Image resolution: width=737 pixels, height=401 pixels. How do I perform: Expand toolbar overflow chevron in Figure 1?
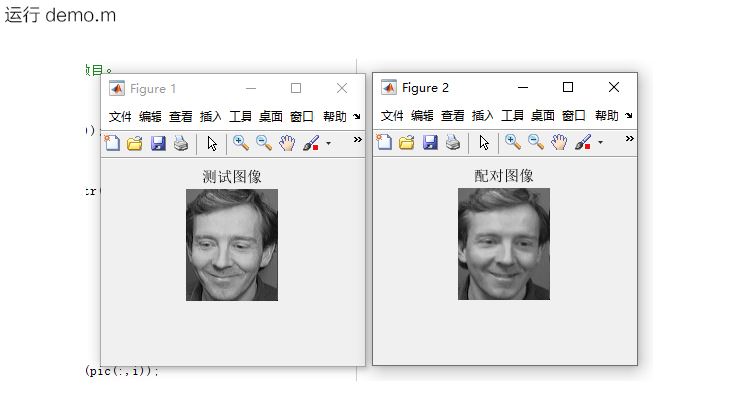[x=358, y=139]
